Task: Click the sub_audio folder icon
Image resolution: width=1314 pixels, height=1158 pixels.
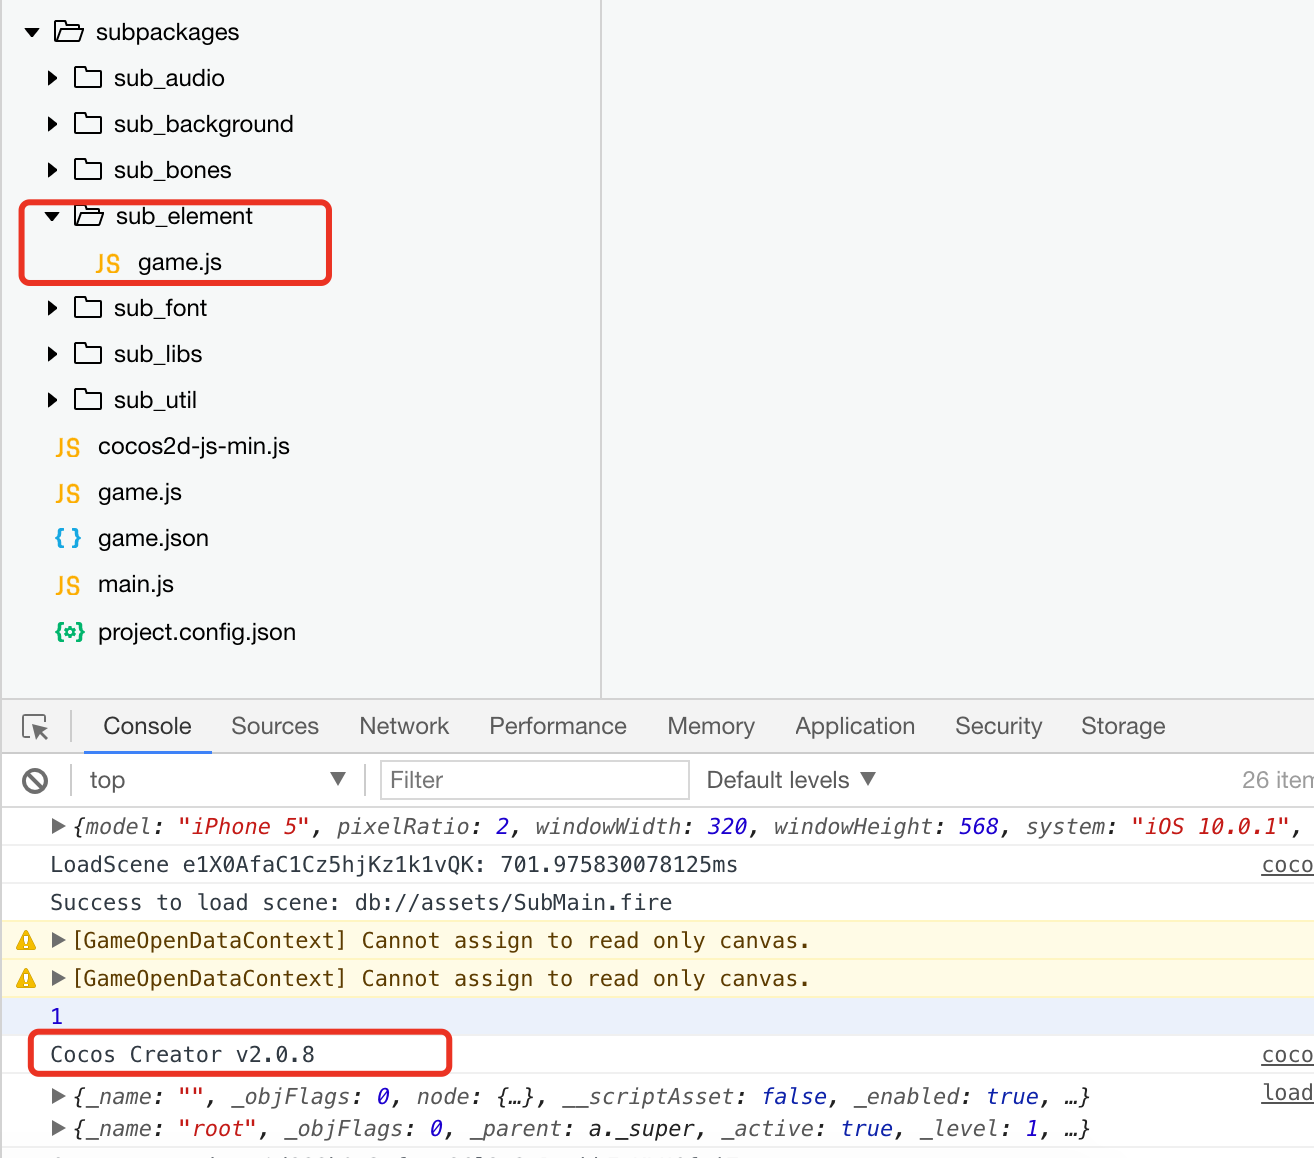Action: tap(88, 78)
